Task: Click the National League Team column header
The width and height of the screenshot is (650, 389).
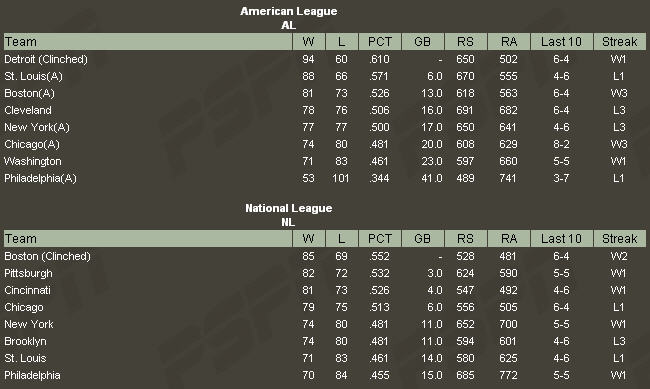Action: [148, 239]
